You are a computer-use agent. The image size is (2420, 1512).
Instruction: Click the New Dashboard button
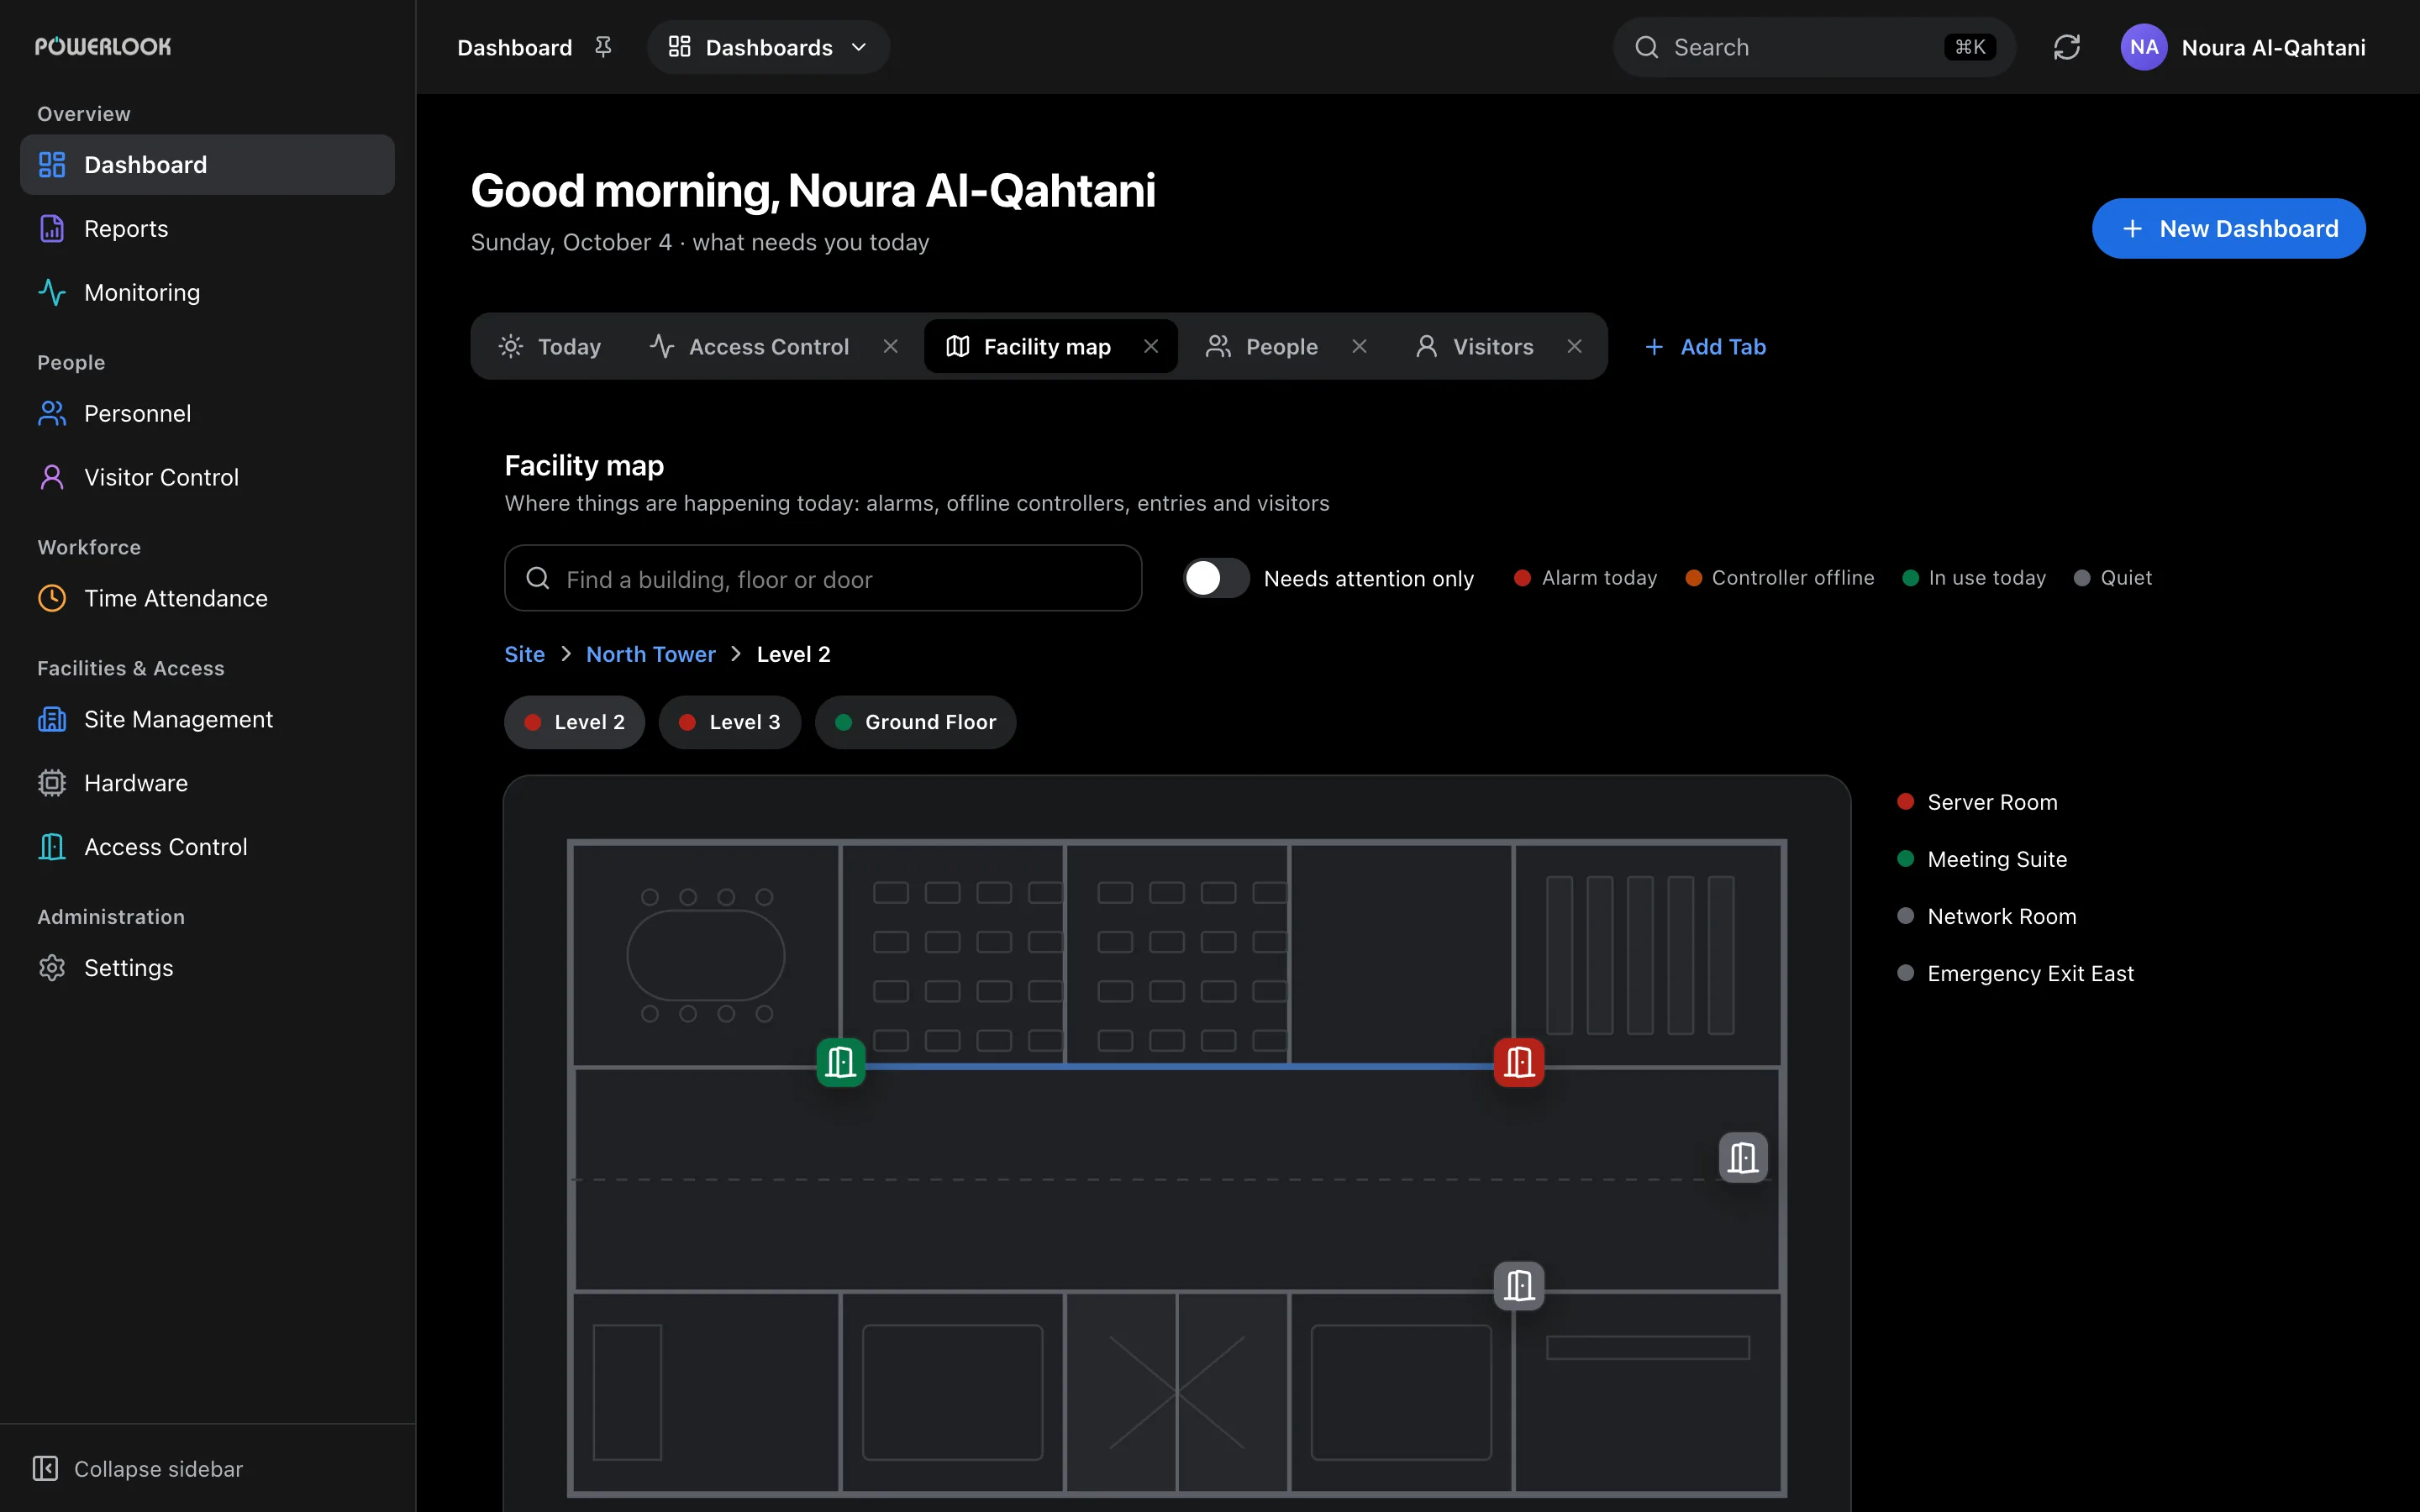[2228, 229]
